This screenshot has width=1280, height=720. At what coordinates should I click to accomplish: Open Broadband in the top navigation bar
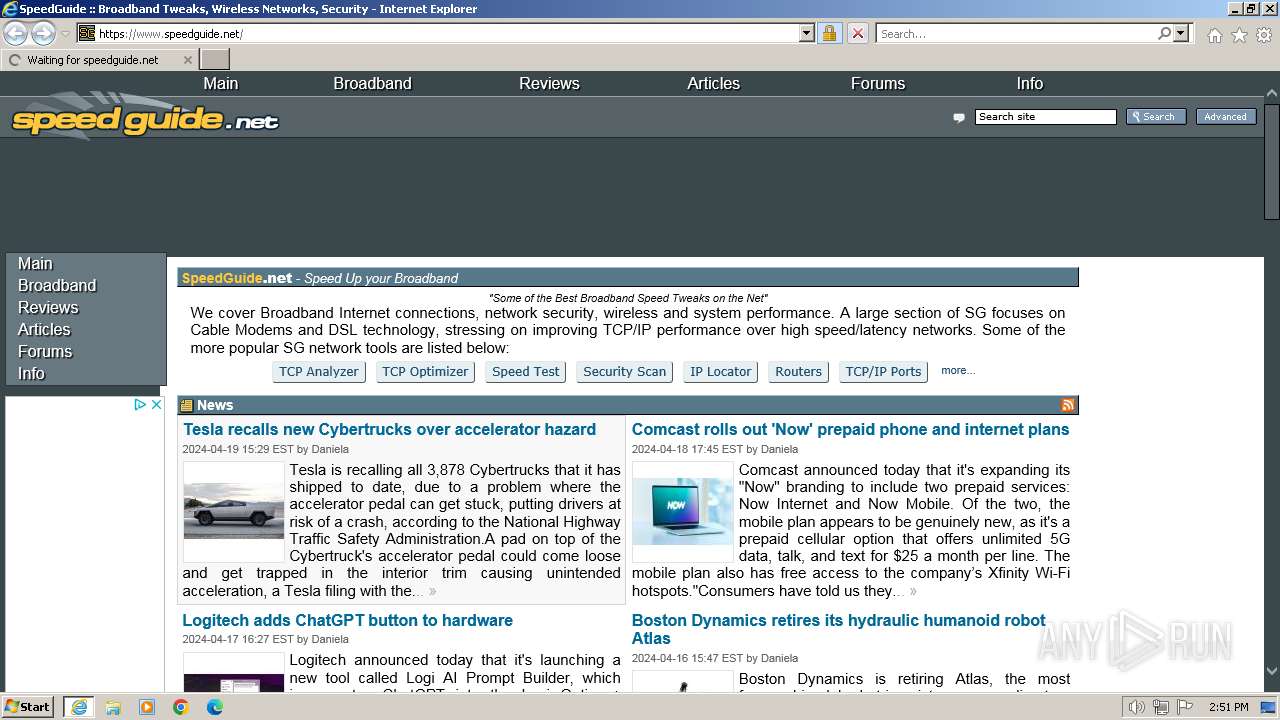click(372, 84)
